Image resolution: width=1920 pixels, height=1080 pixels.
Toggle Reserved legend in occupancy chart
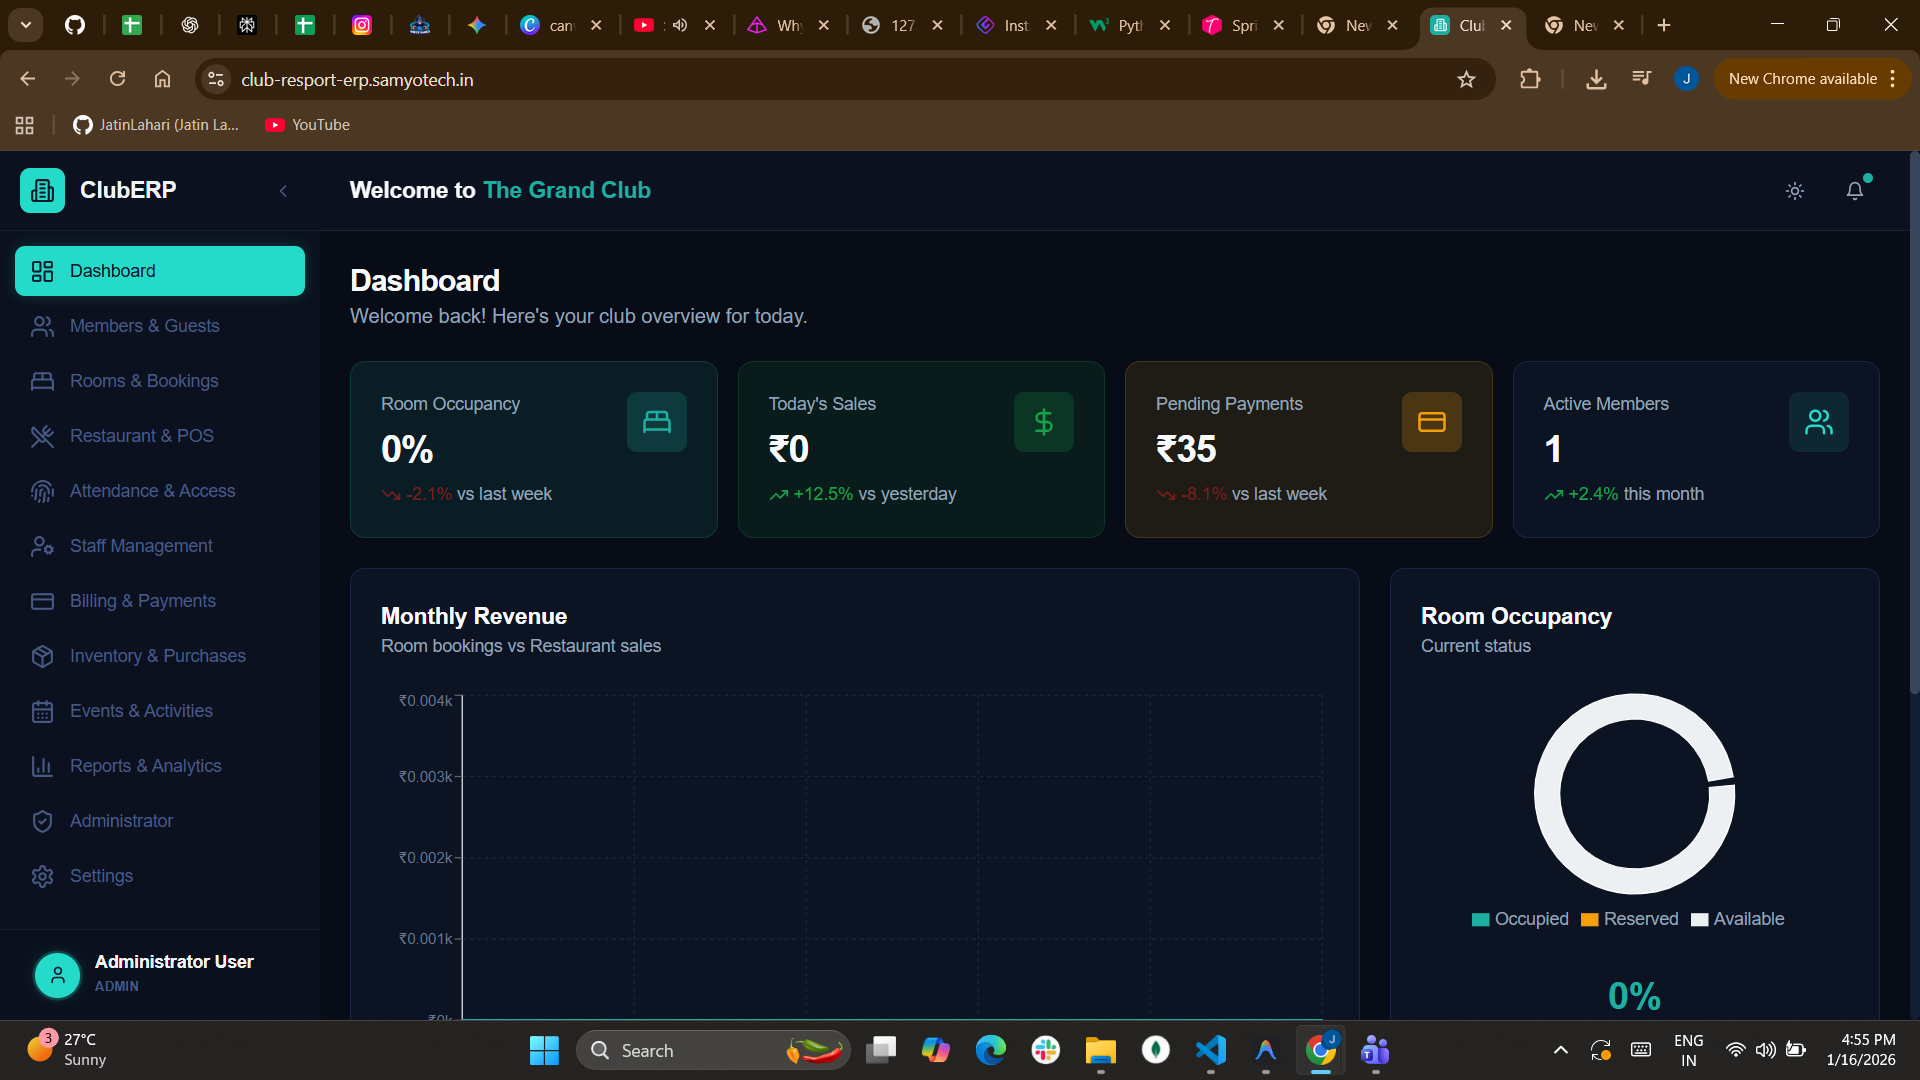(x=1629, y=919)
